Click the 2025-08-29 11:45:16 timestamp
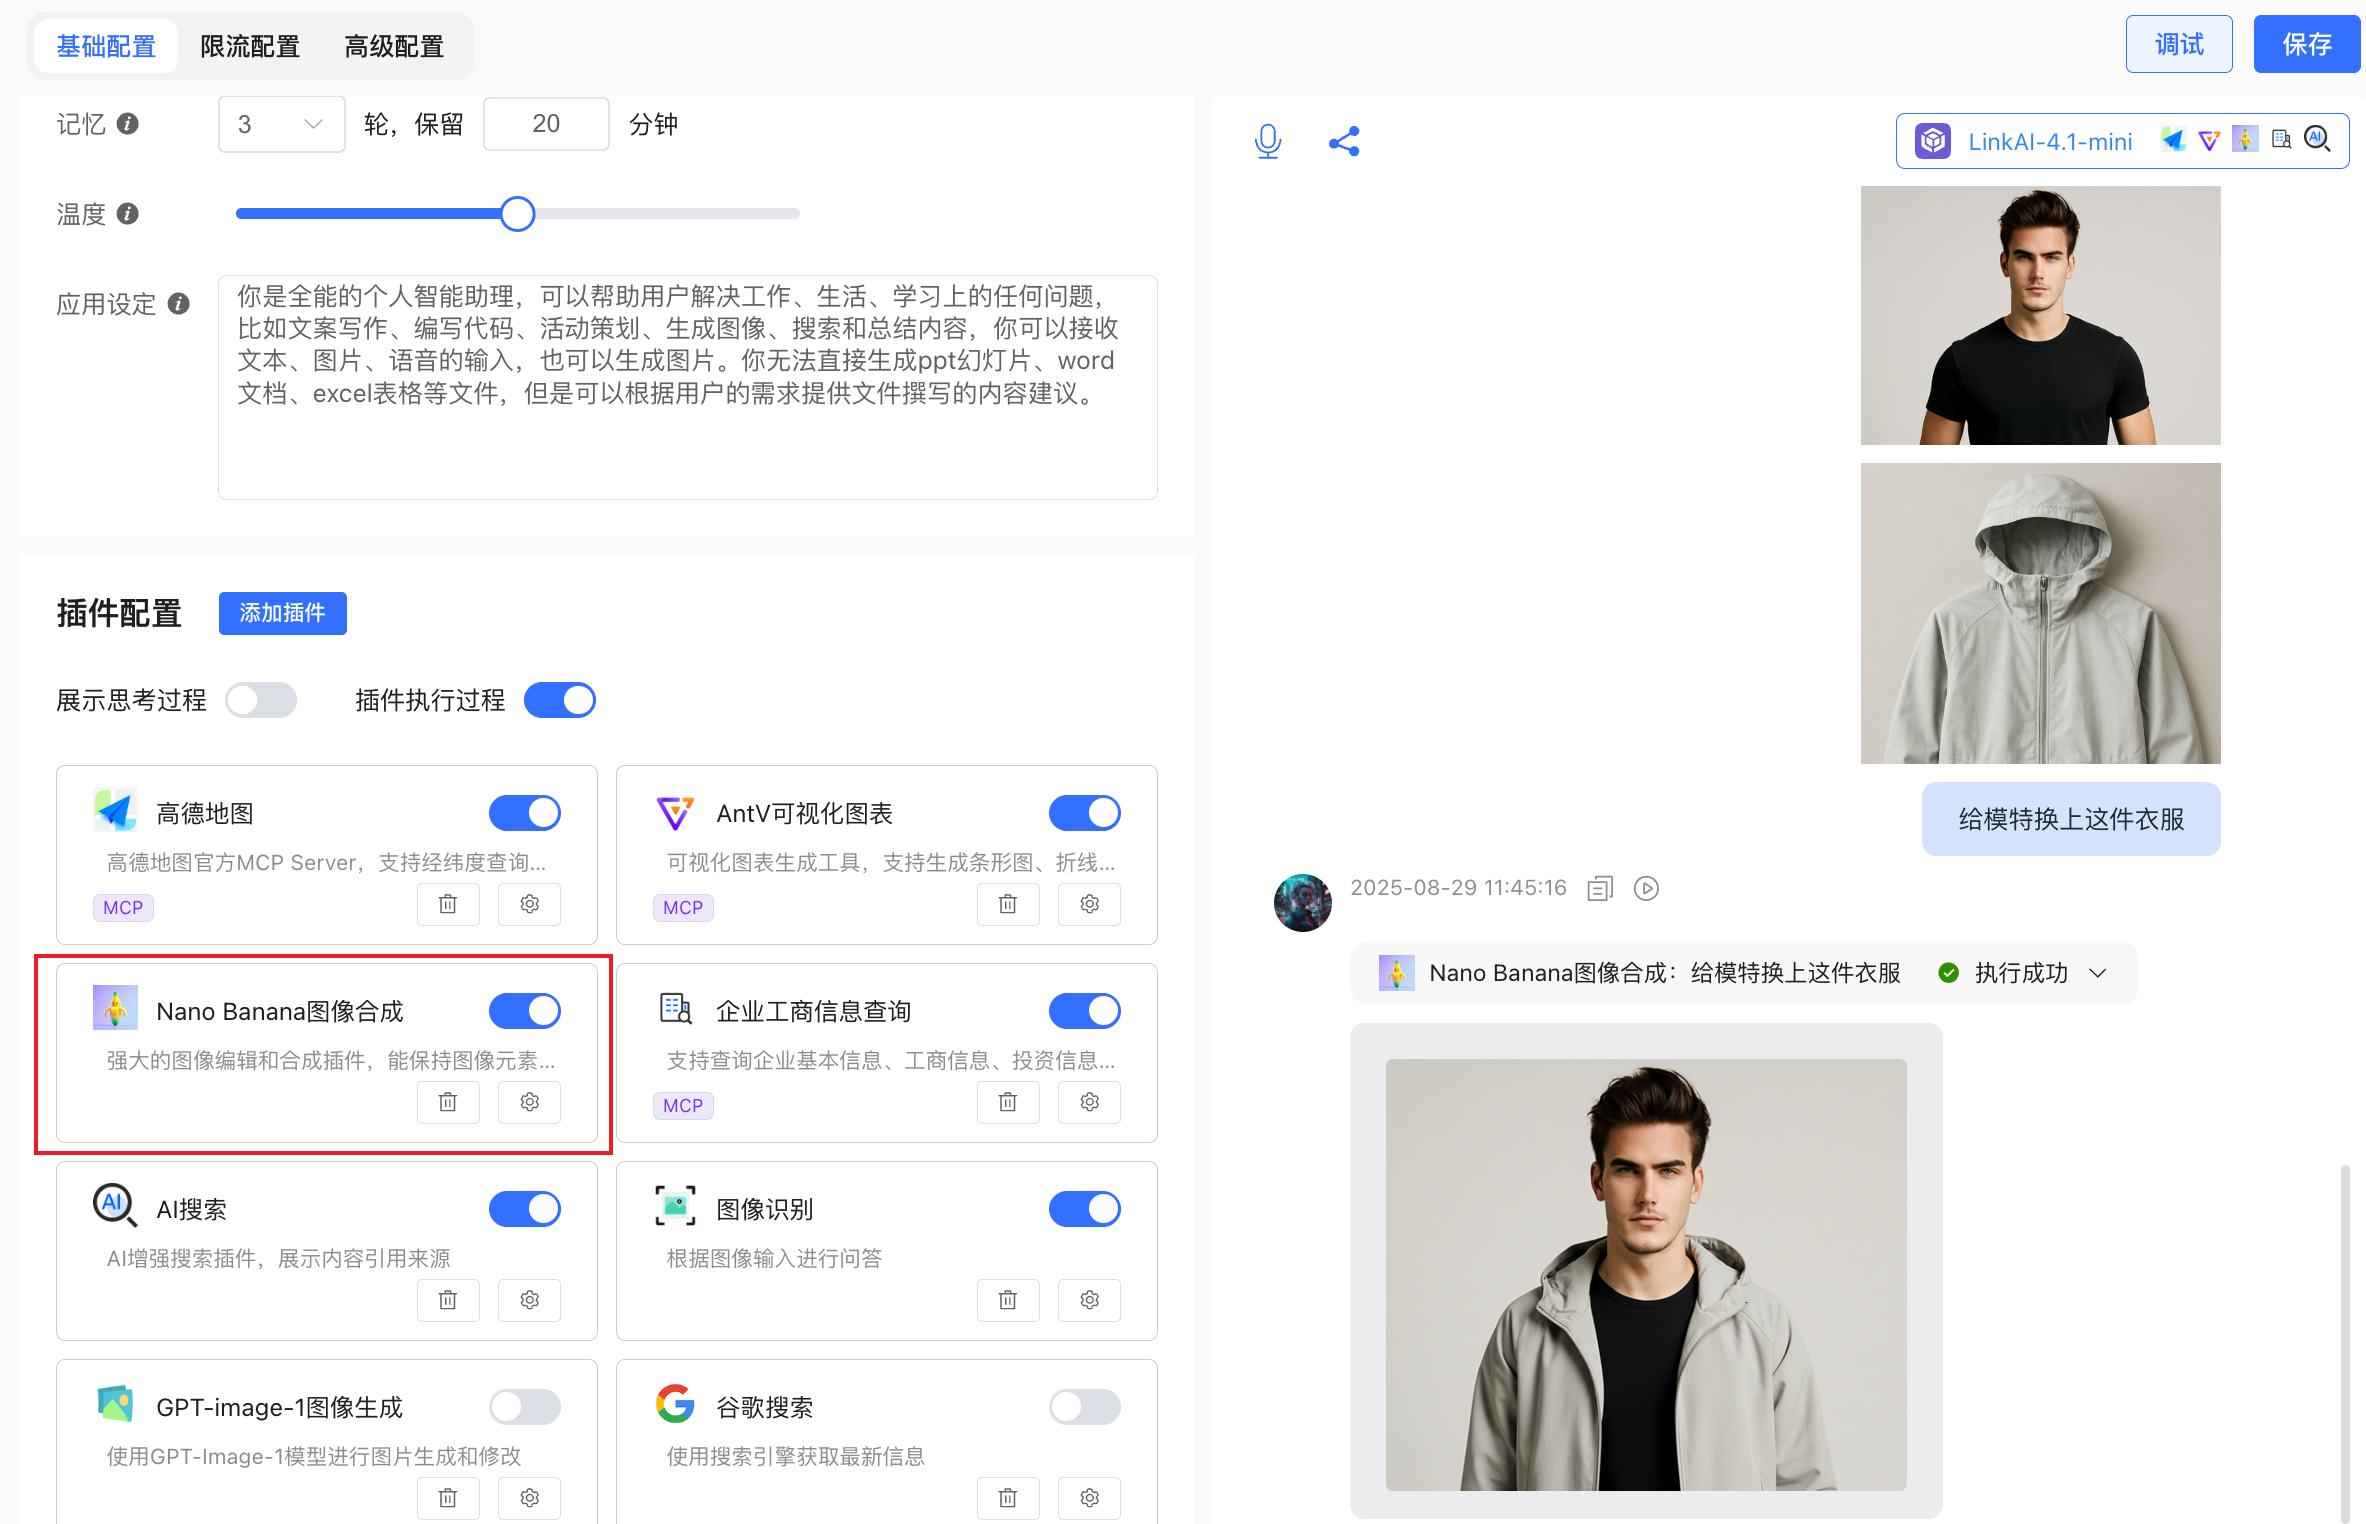Image resolution: width=2366 pixels, height=1524 pixels. 1458,888
